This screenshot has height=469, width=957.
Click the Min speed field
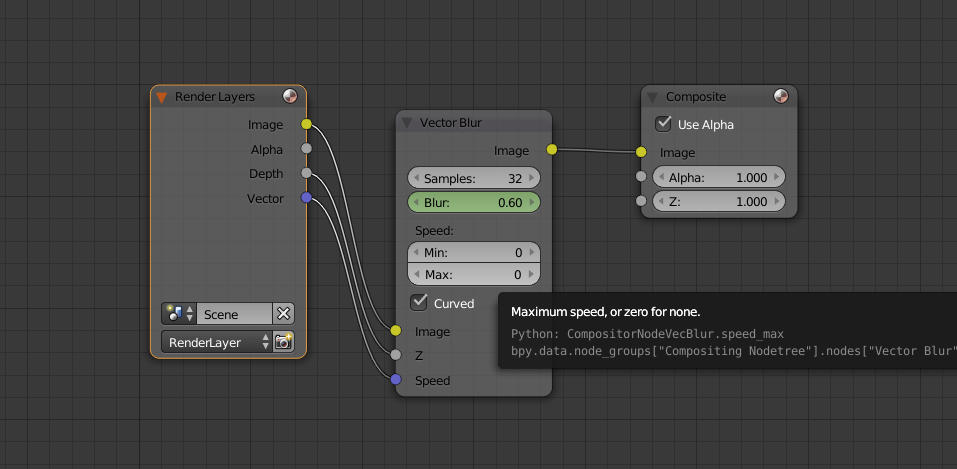(474, 254)
